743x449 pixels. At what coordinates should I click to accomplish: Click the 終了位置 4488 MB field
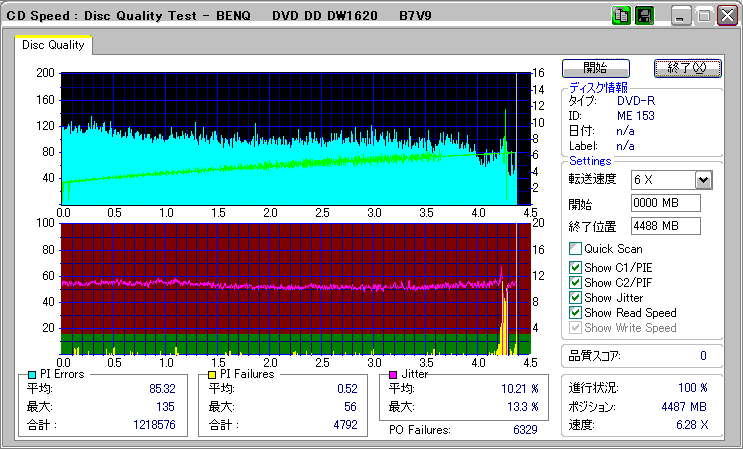point(665,226)
